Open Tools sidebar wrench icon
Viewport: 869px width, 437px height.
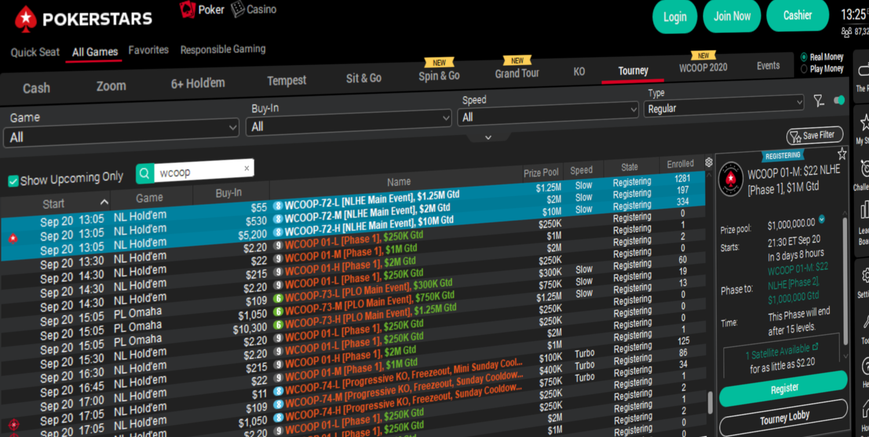coord(865,321)
